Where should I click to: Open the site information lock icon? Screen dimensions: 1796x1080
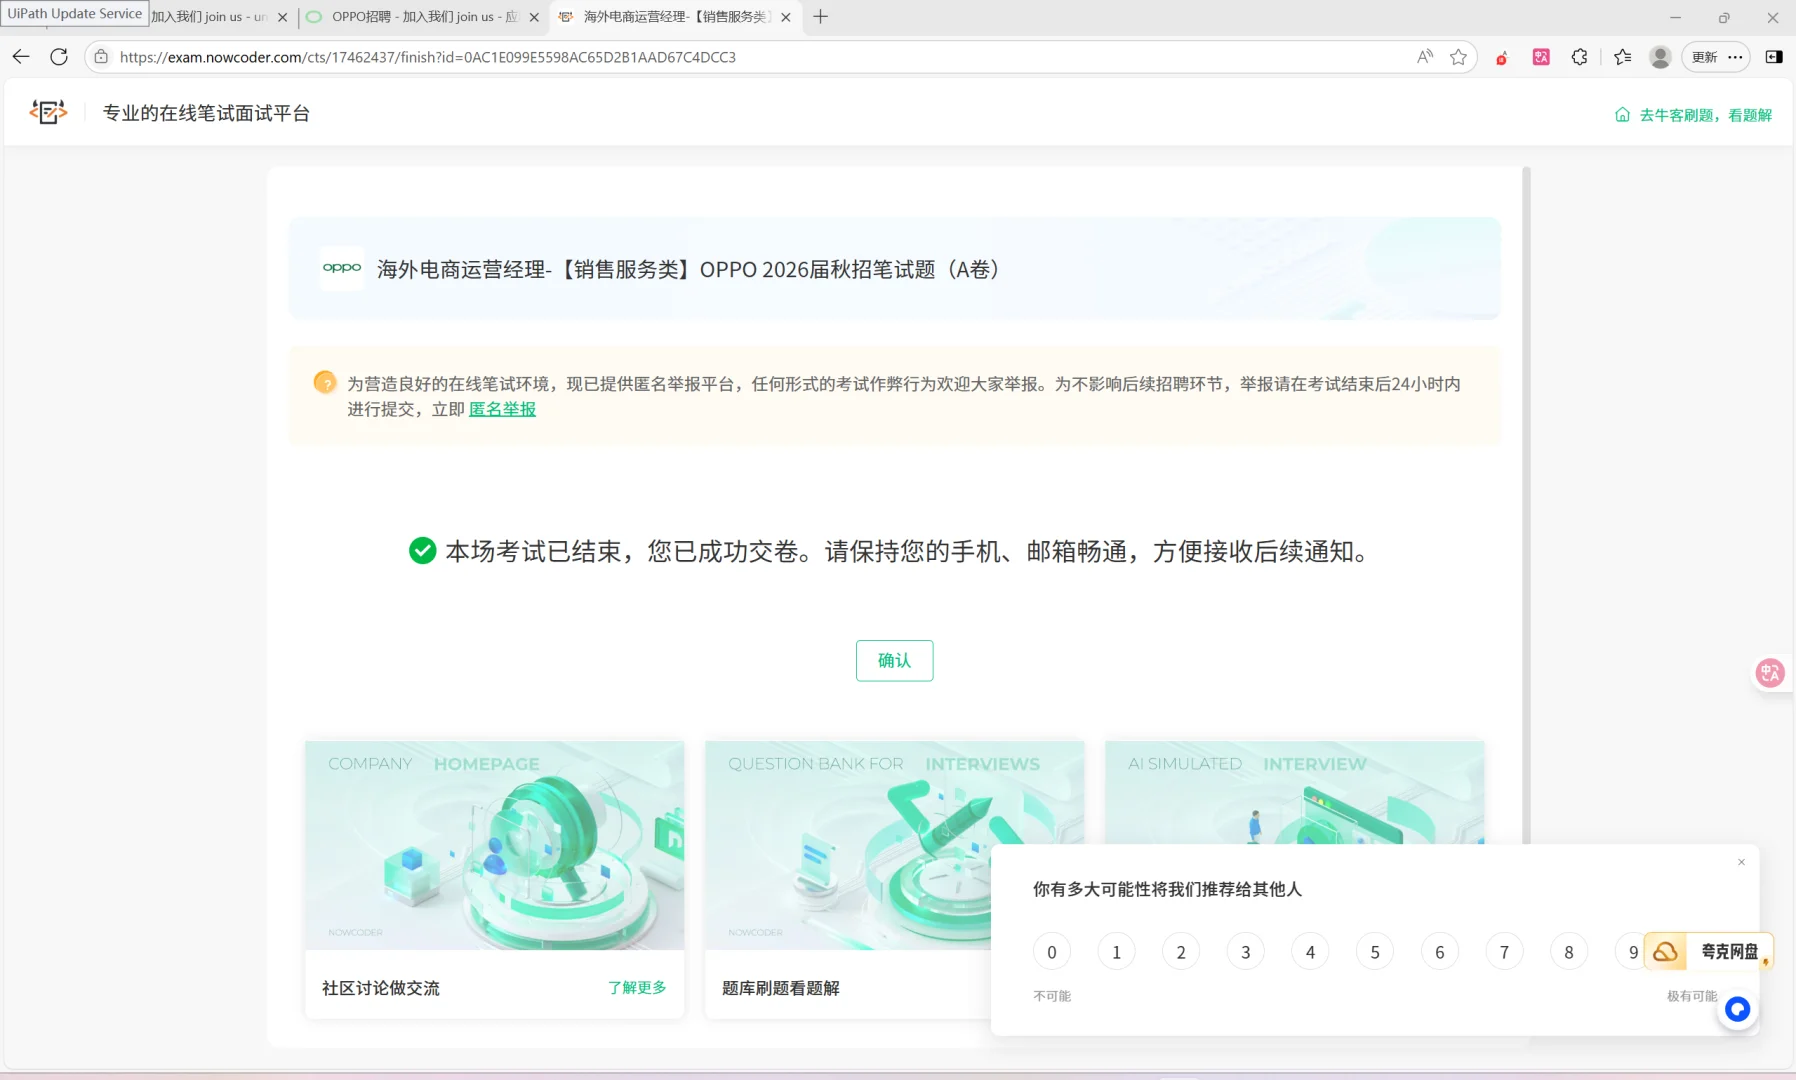click(101, 57)
